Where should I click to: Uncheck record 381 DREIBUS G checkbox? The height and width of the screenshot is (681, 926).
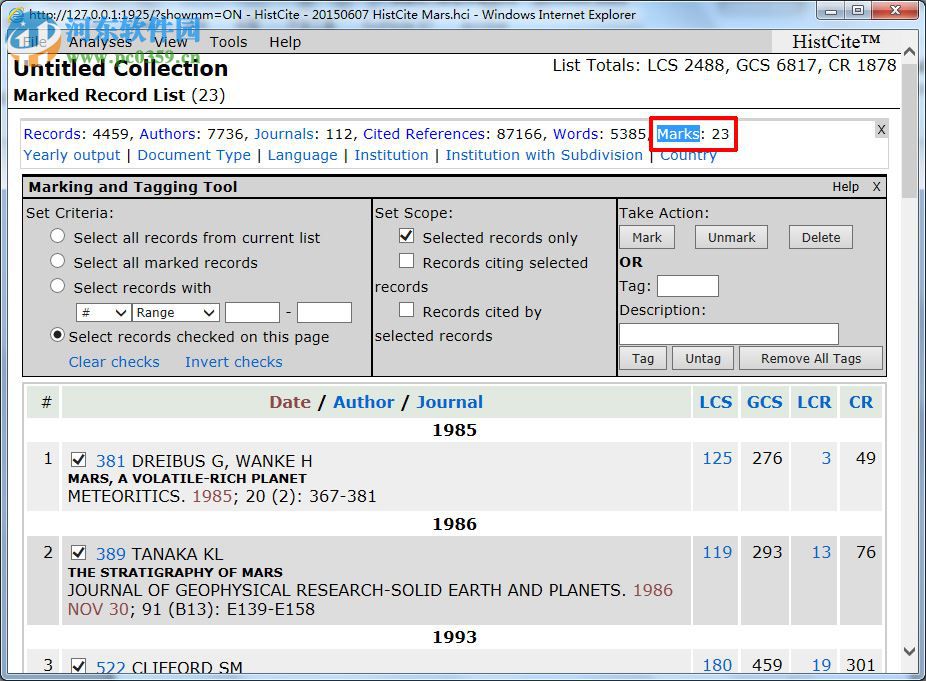click(79, 460)
